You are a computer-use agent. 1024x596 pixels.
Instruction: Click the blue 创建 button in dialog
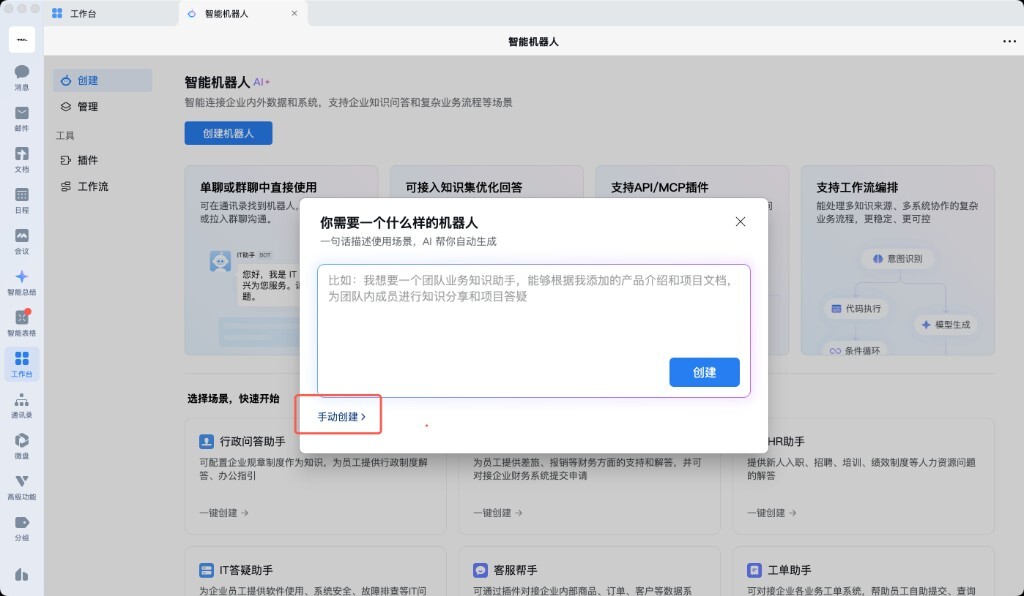click(x=704, y=372)
